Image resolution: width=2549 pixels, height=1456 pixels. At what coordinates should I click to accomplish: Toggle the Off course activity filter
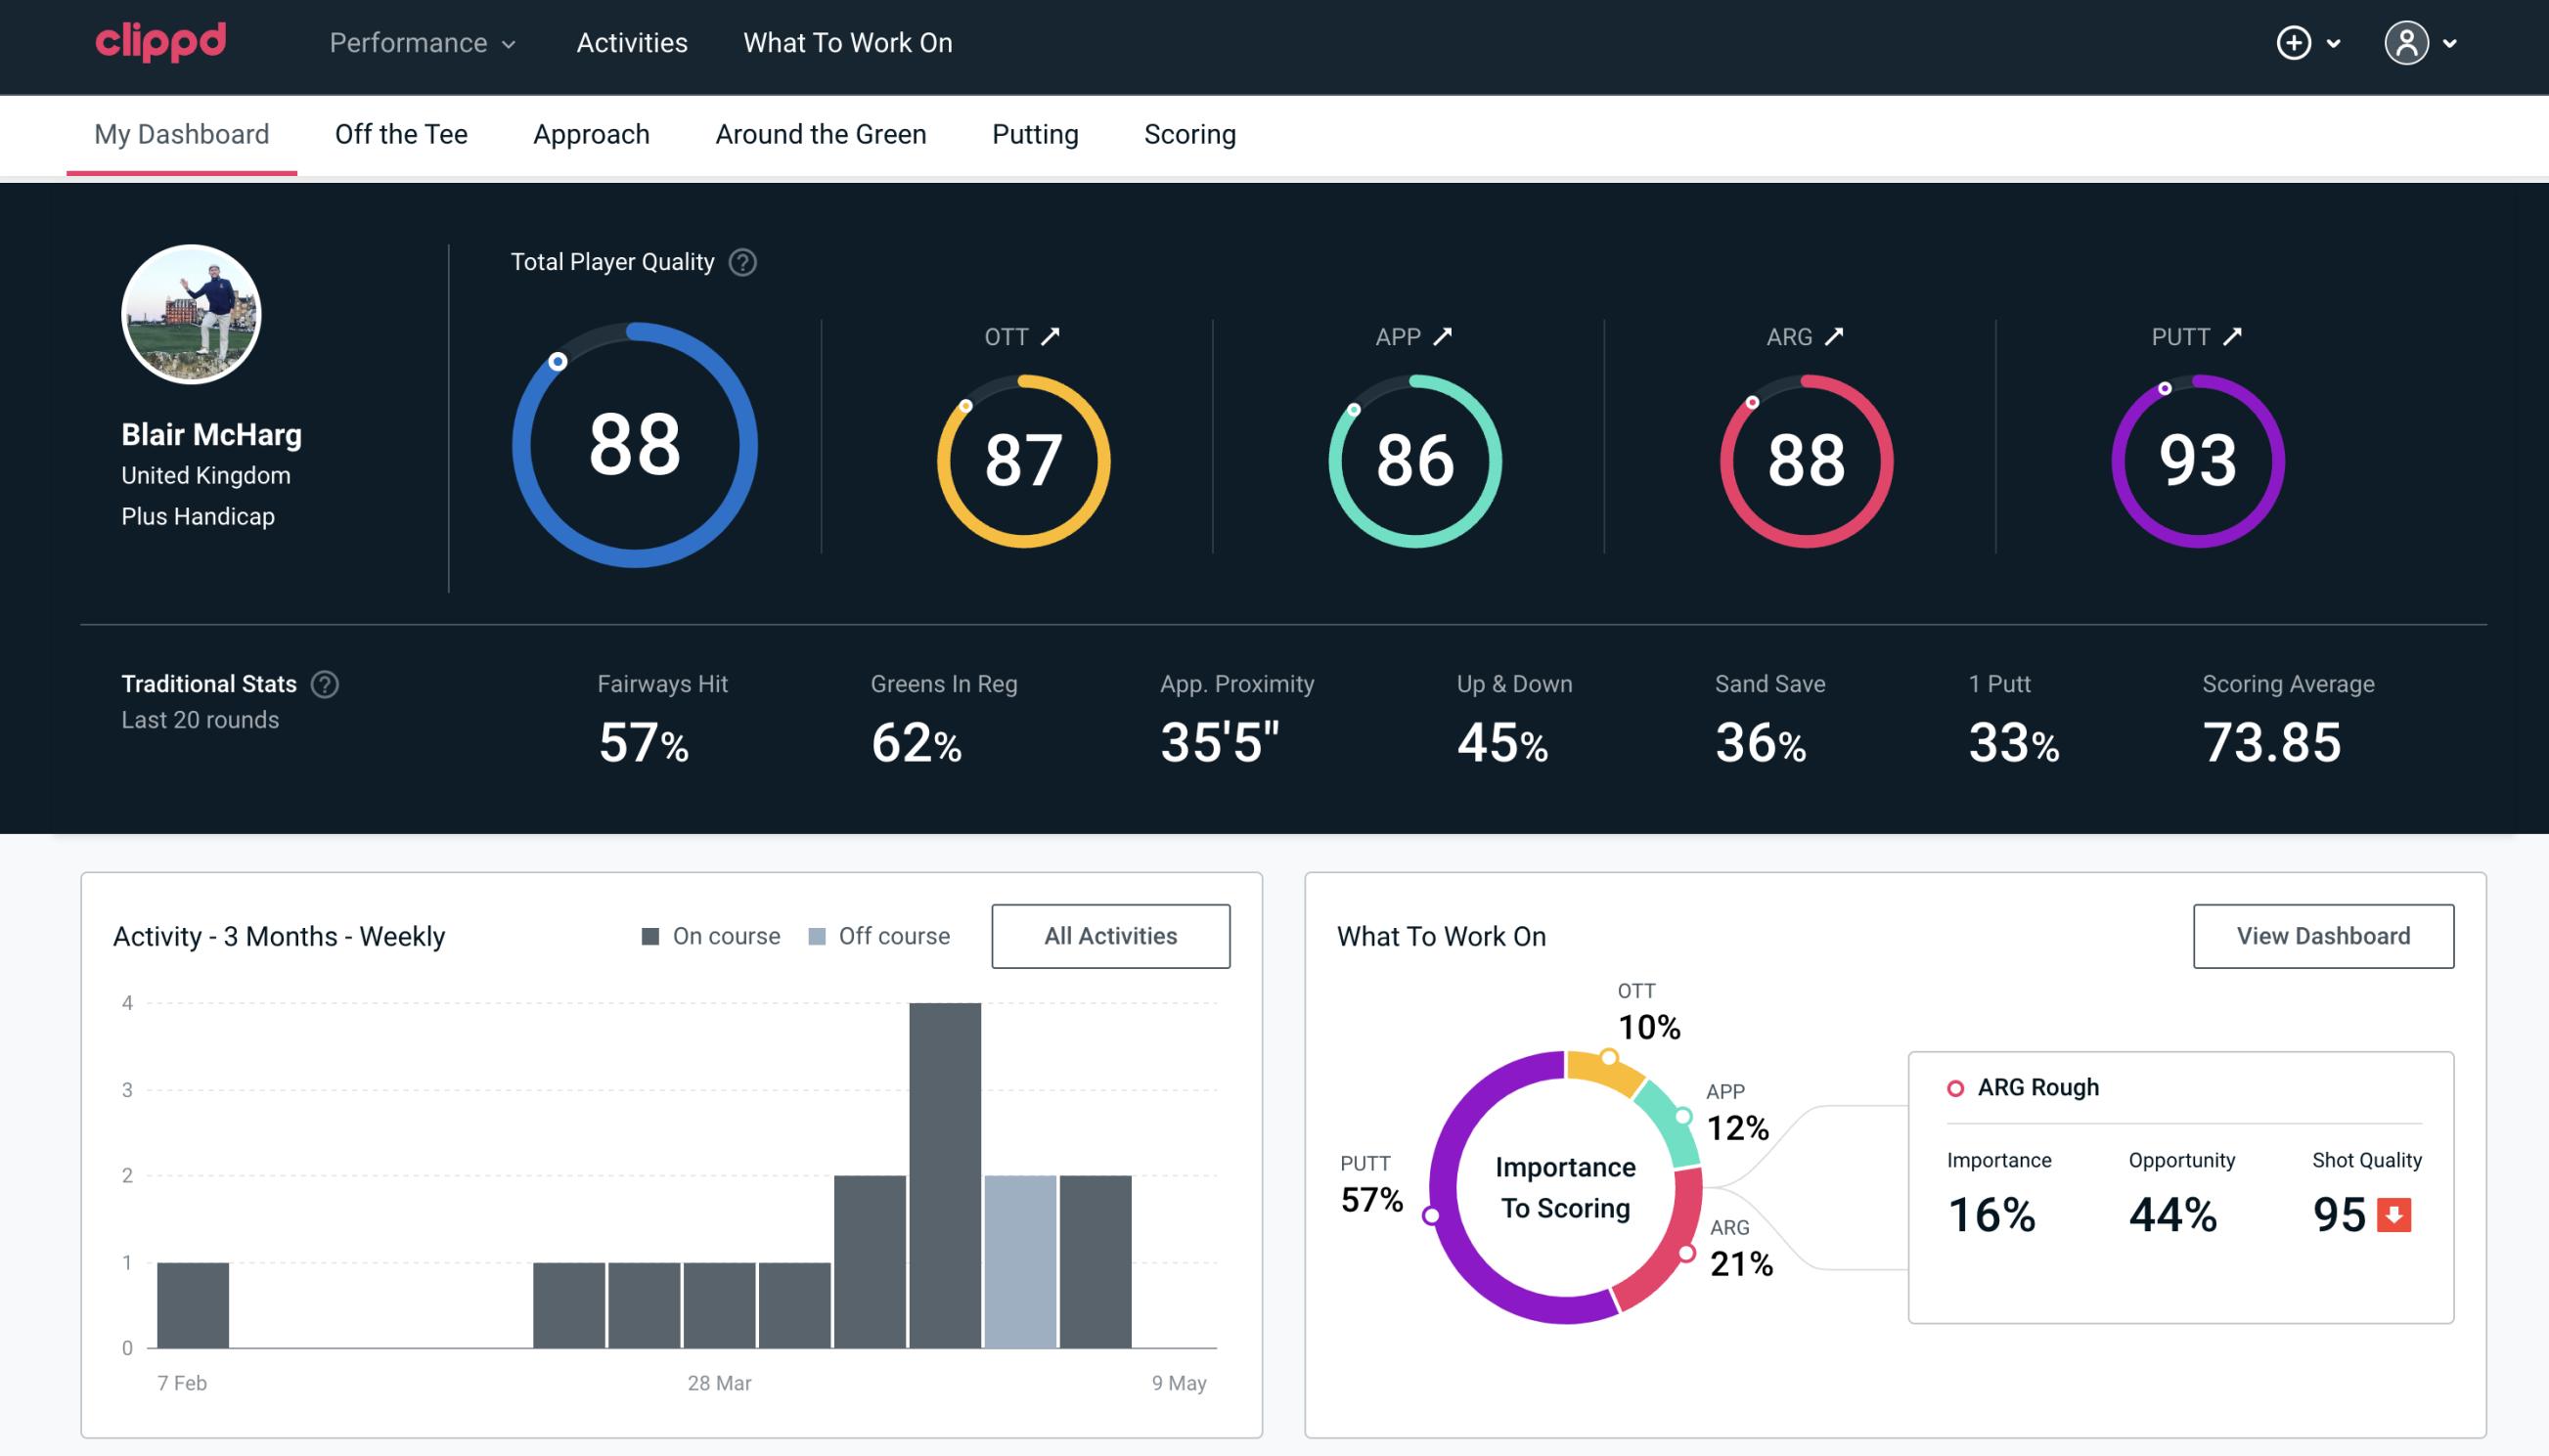(x=875, y=935)
